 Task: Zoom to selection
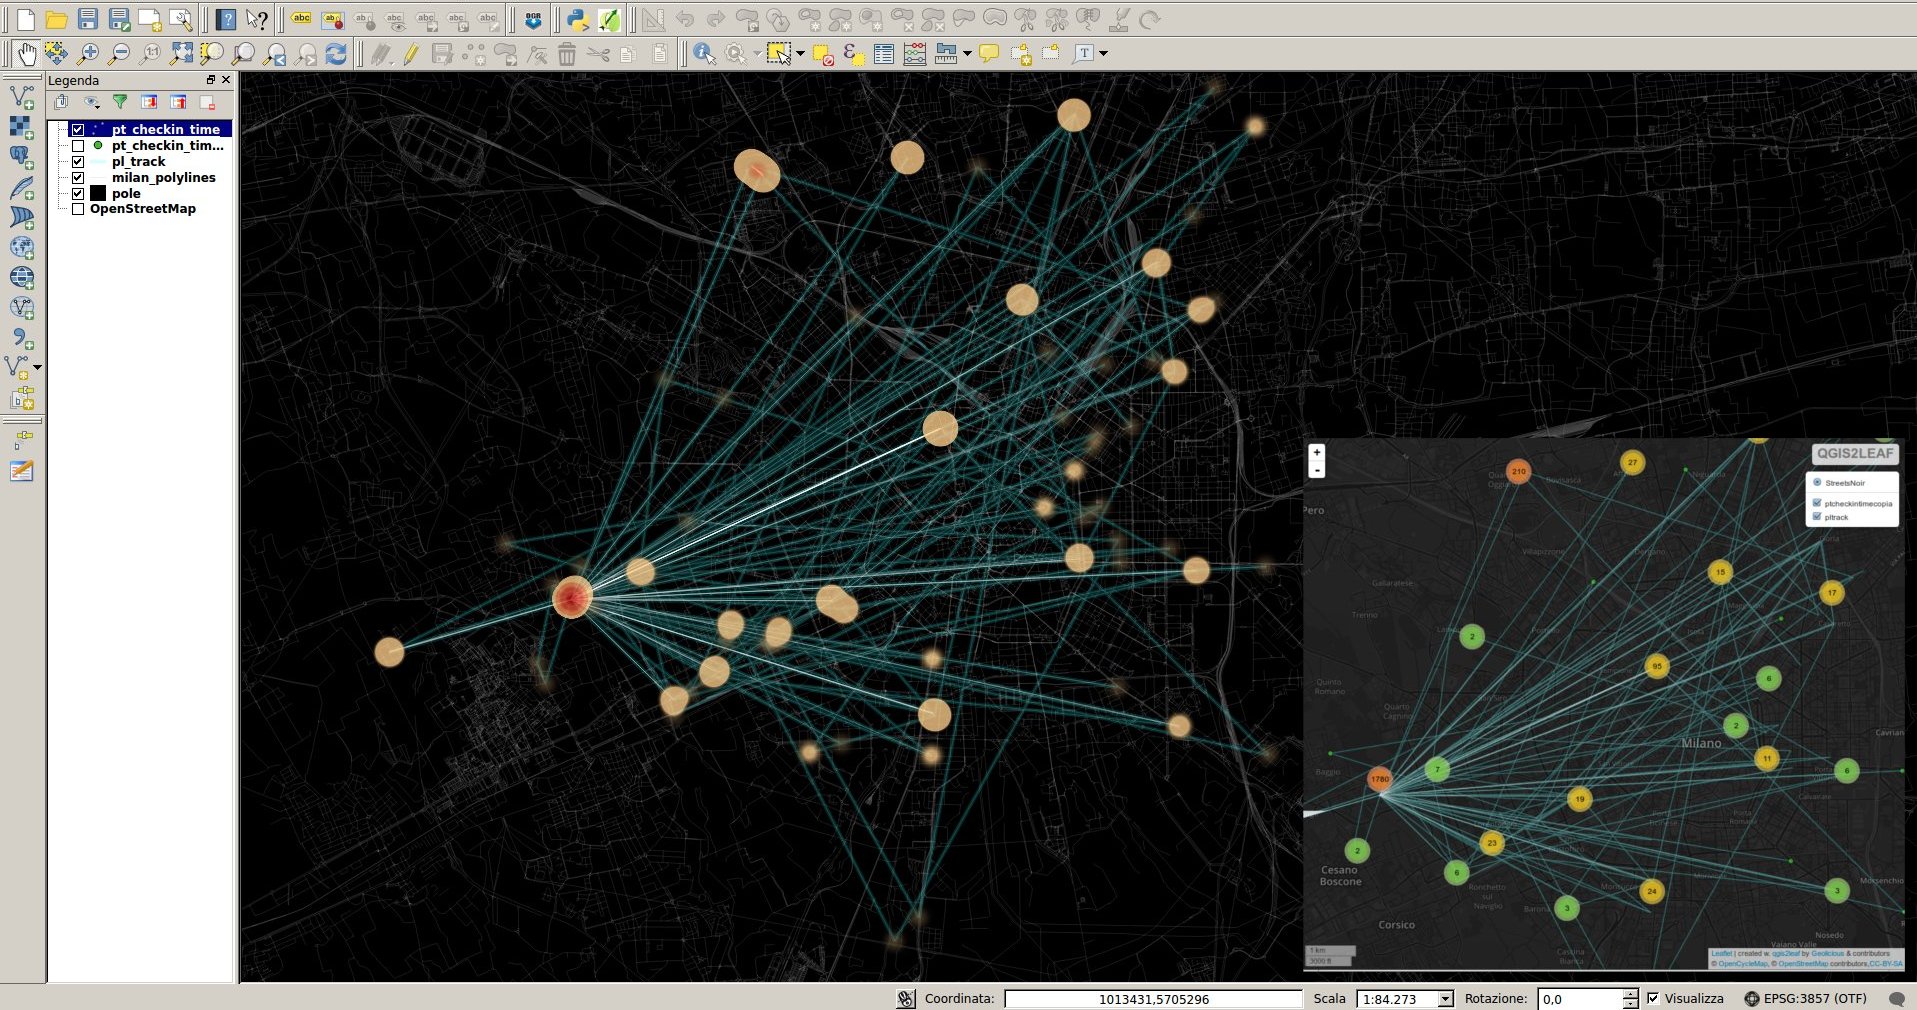pyautogui.click(x=212, y=53)
